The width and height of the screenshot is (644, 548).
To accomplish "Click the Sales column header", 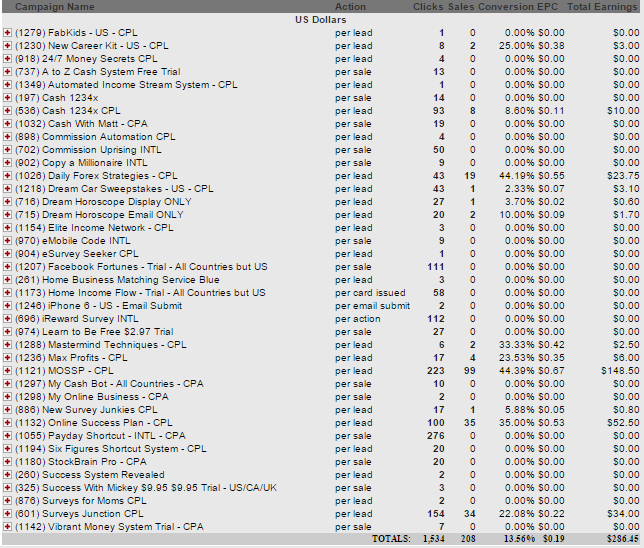I will 461,7.
